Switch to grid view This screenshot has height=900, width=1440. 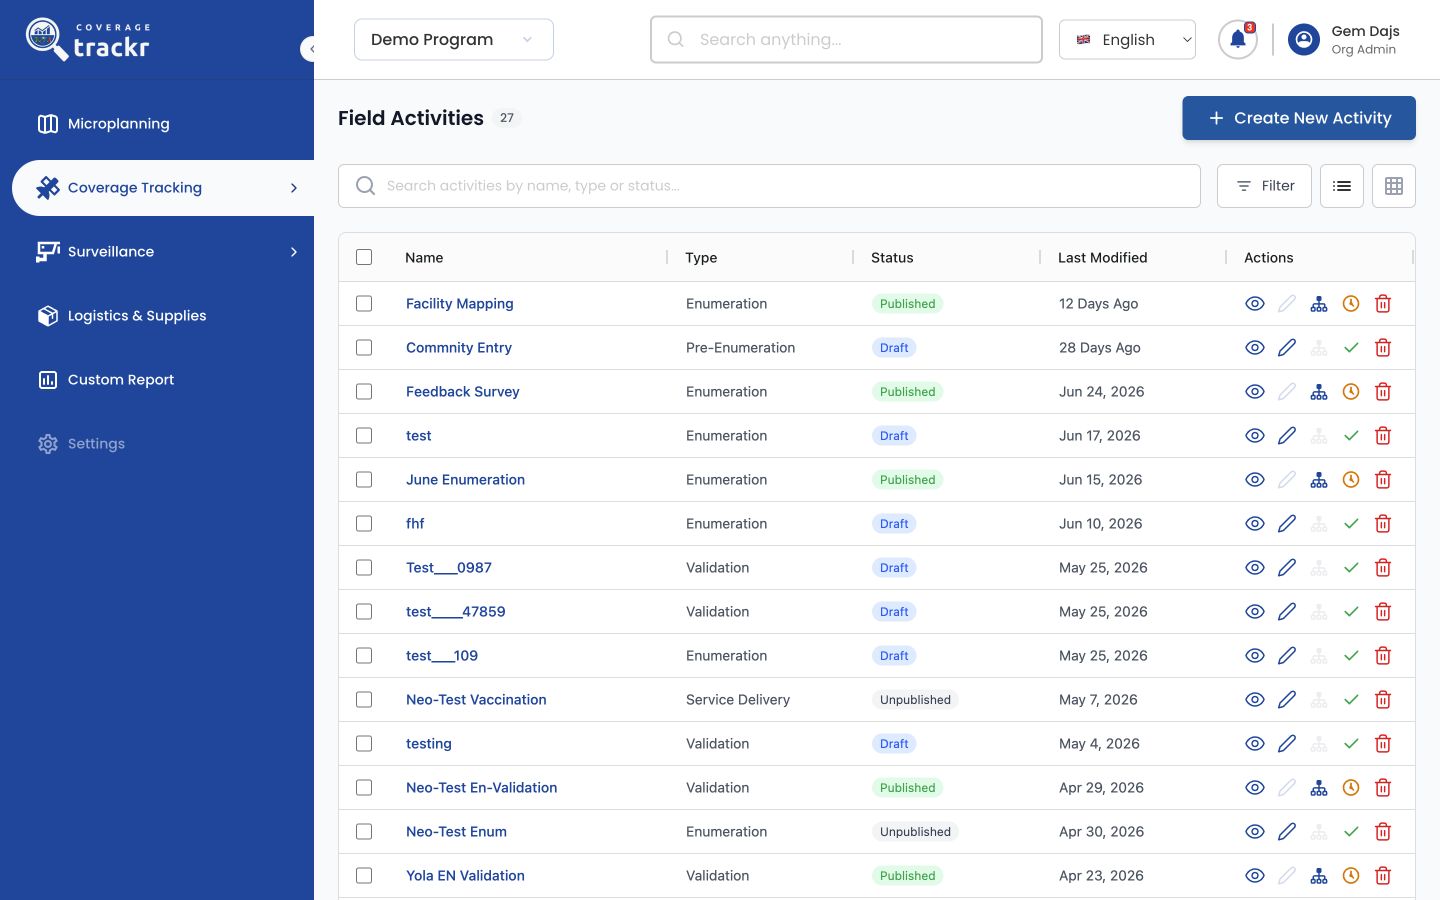[x=1394, y=186]
